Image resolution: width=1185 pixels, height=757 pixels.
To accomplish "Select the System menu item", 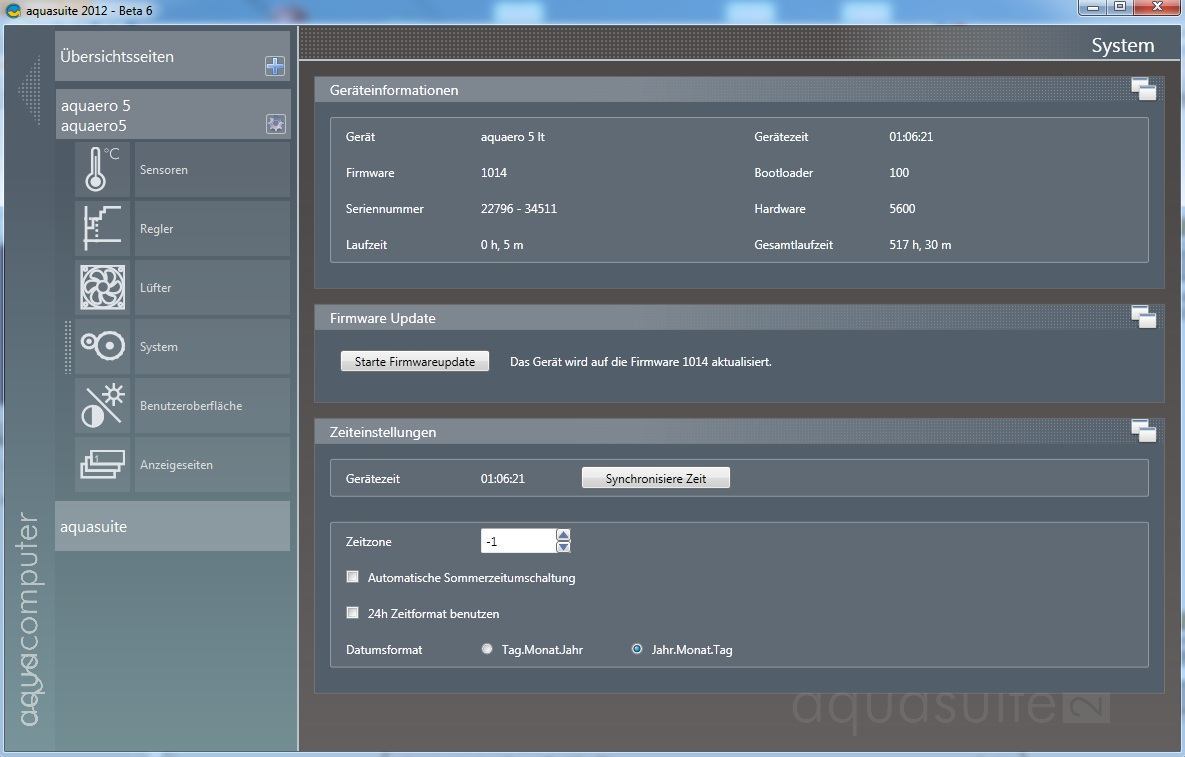I will pos(212,346).
